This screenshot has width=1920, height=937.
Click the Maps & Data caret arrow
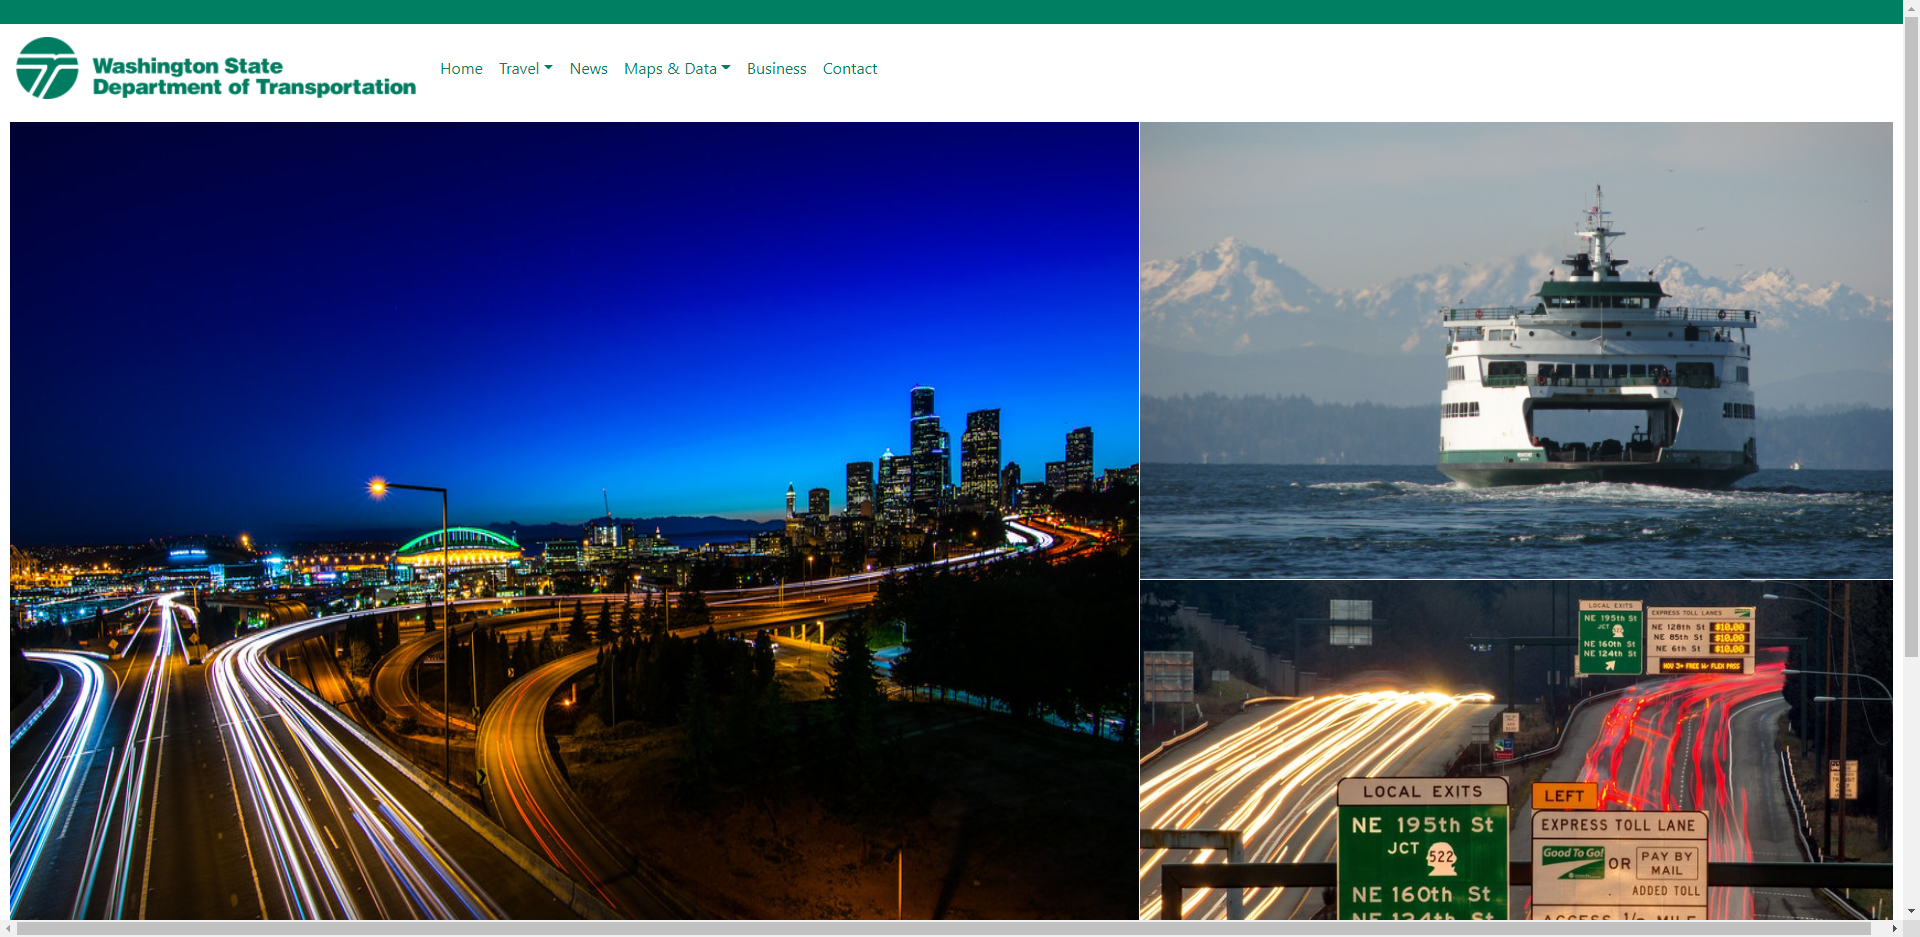click(726, 68)
